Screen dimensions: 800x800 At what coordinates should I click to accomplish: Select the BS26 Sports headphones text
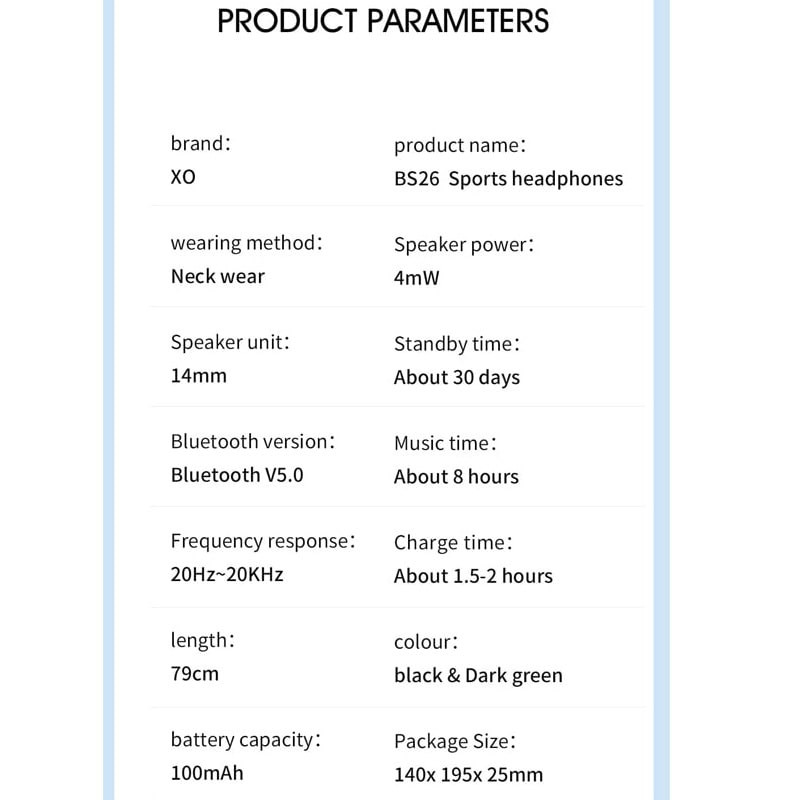click(508, 179)
